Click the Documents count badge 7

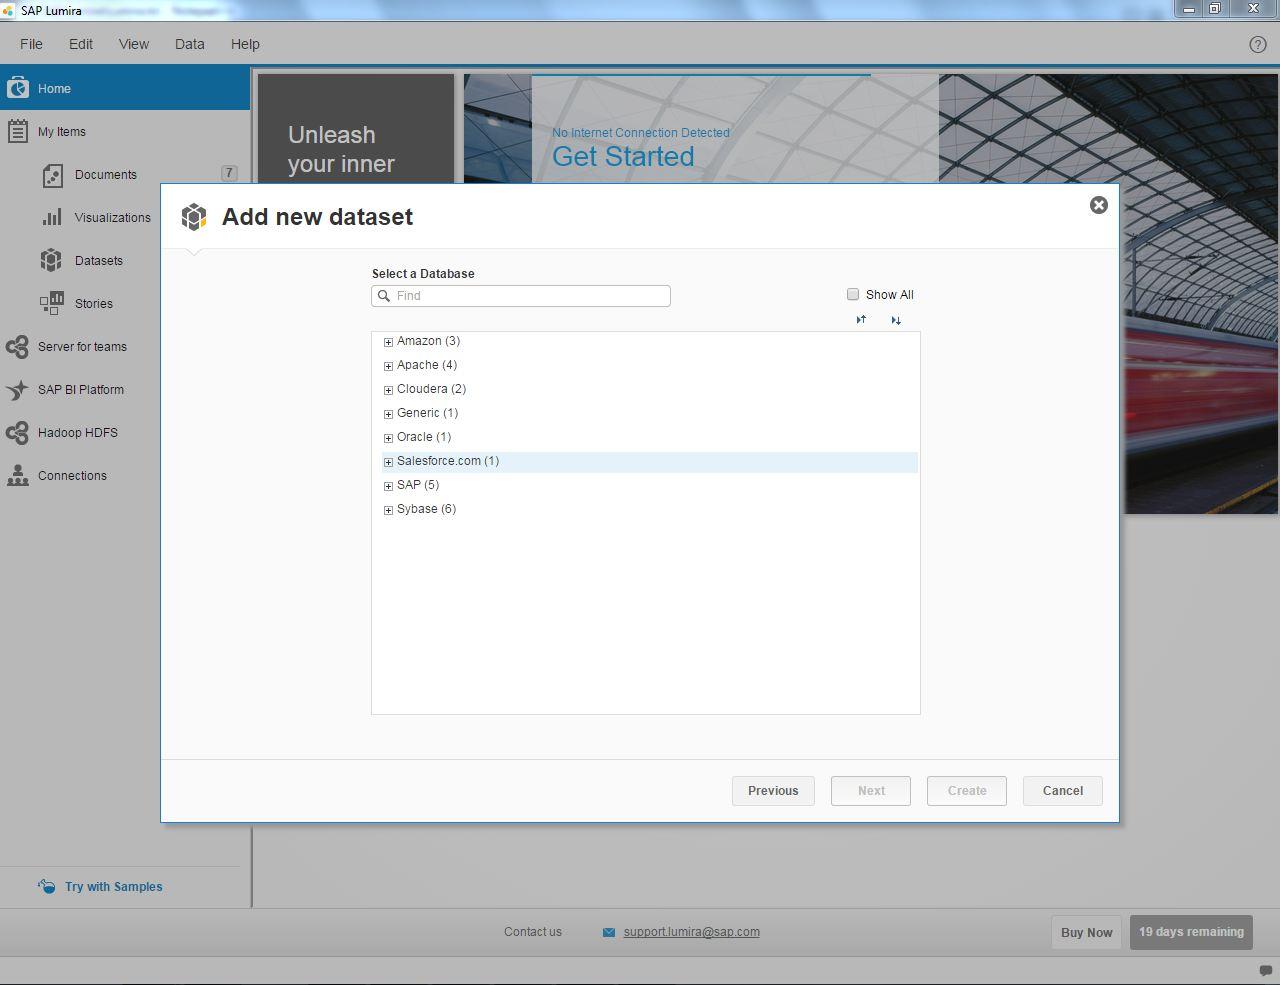pyautogui.click(x=229, y=173)
